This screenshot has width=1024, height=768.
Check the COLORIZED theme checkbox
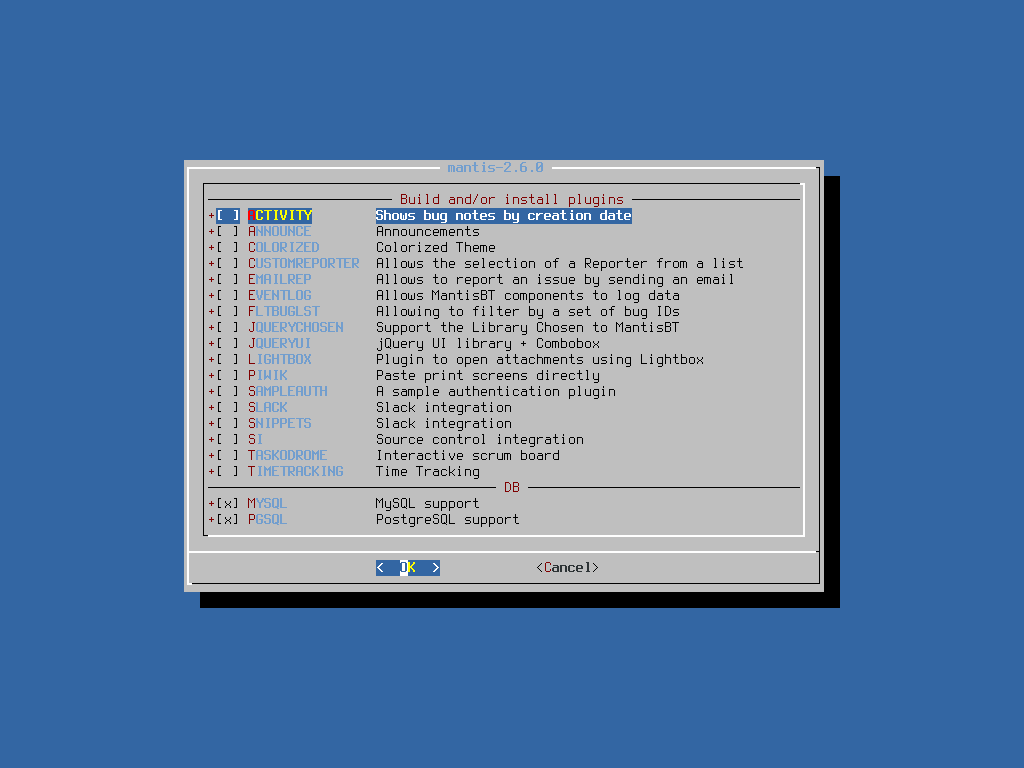click(228, 248)
